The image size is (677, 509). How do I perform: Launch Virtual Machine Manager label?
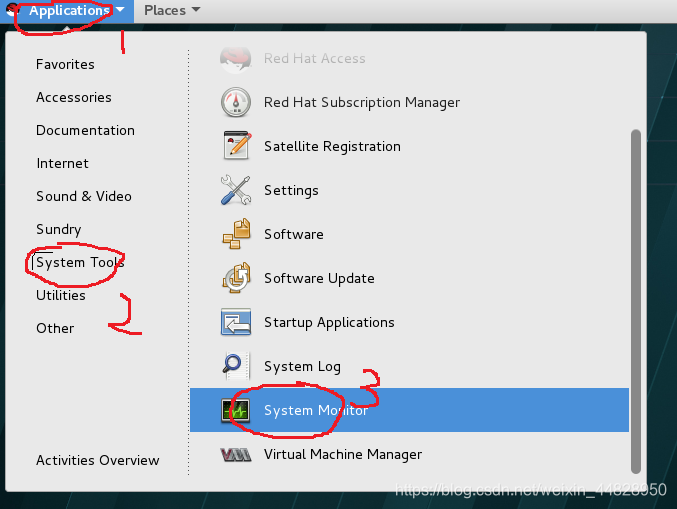click(343, 455)
